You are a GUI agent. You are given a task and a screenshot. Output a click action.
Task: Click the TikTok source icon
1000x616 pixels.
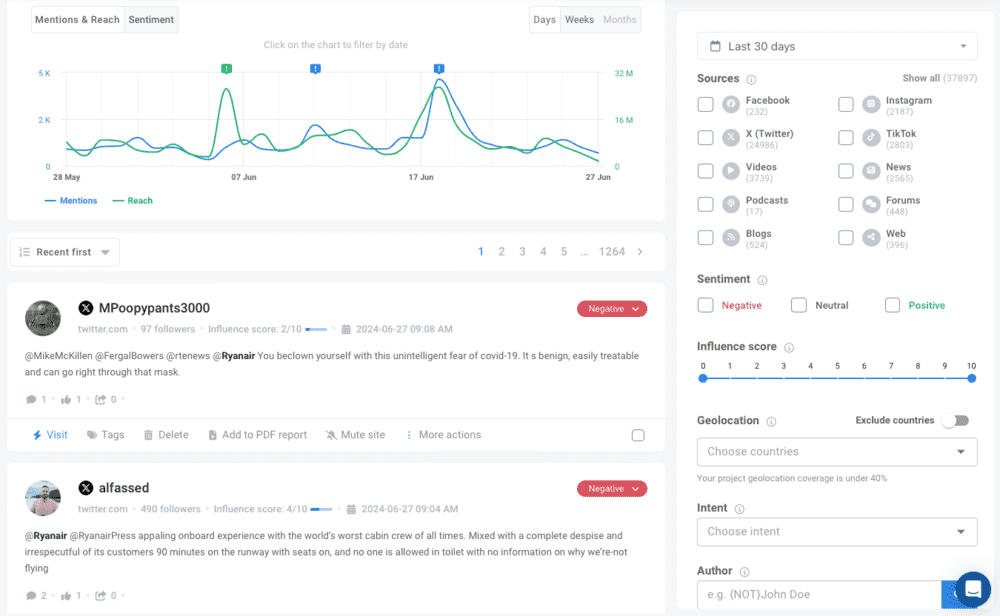coord(871,137)
